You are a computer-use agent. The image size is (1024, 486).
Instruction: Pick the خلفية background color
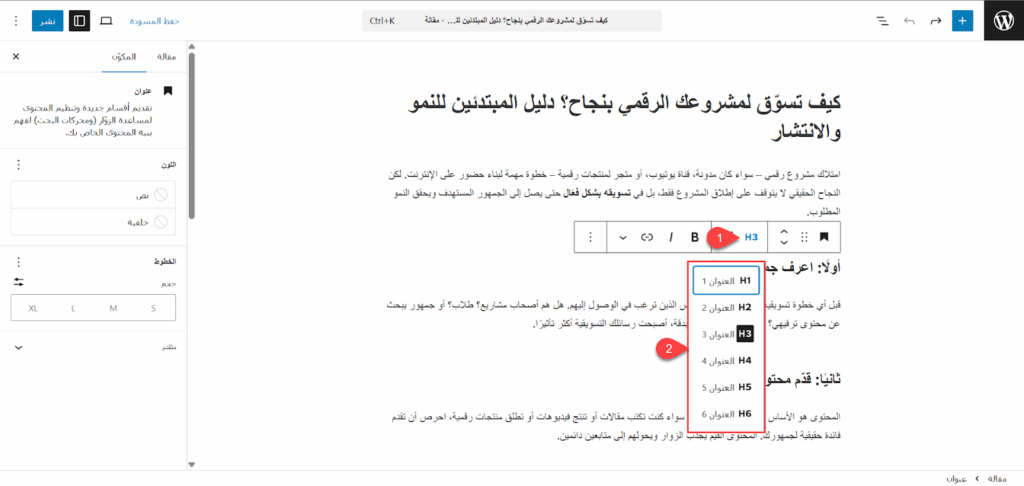coord(93,222)
